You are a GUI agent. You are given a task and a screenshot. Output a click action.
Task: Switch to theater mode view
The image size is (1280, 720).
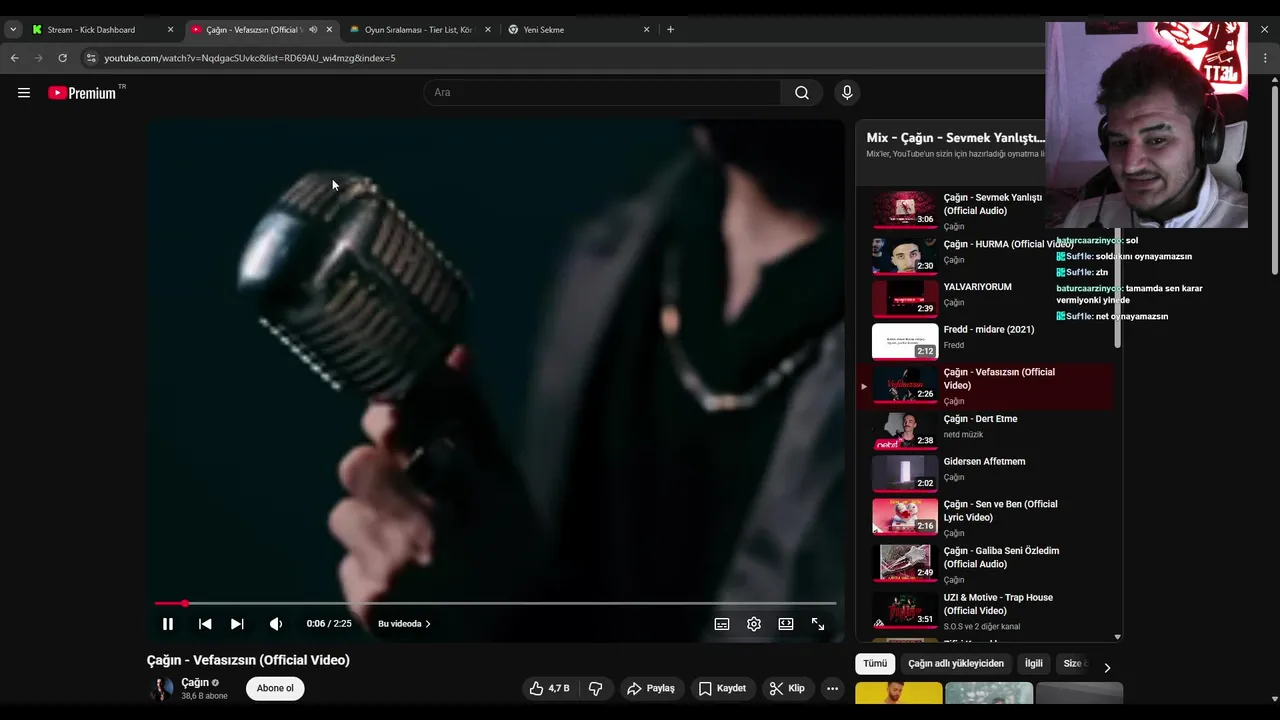(x=786, y=624)
